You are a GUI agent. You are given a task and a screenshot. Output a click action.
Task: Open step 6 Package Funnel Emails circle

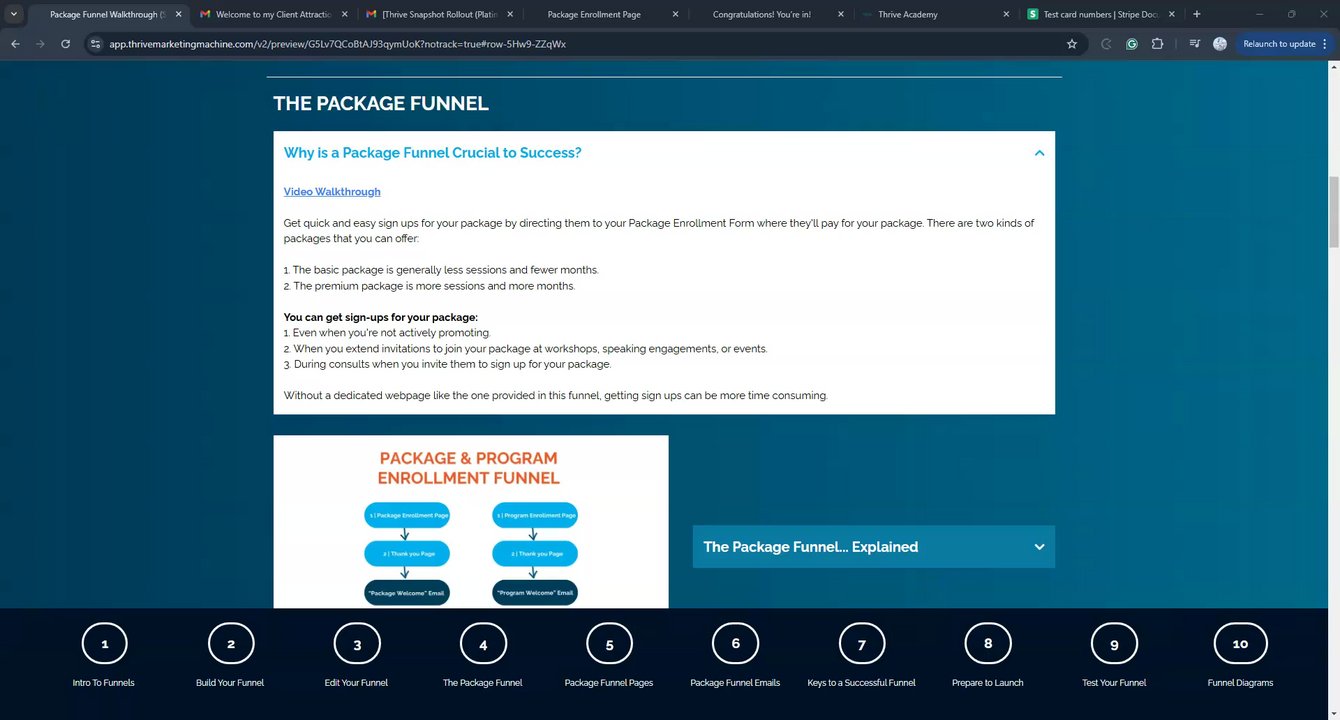click(735, 644)
